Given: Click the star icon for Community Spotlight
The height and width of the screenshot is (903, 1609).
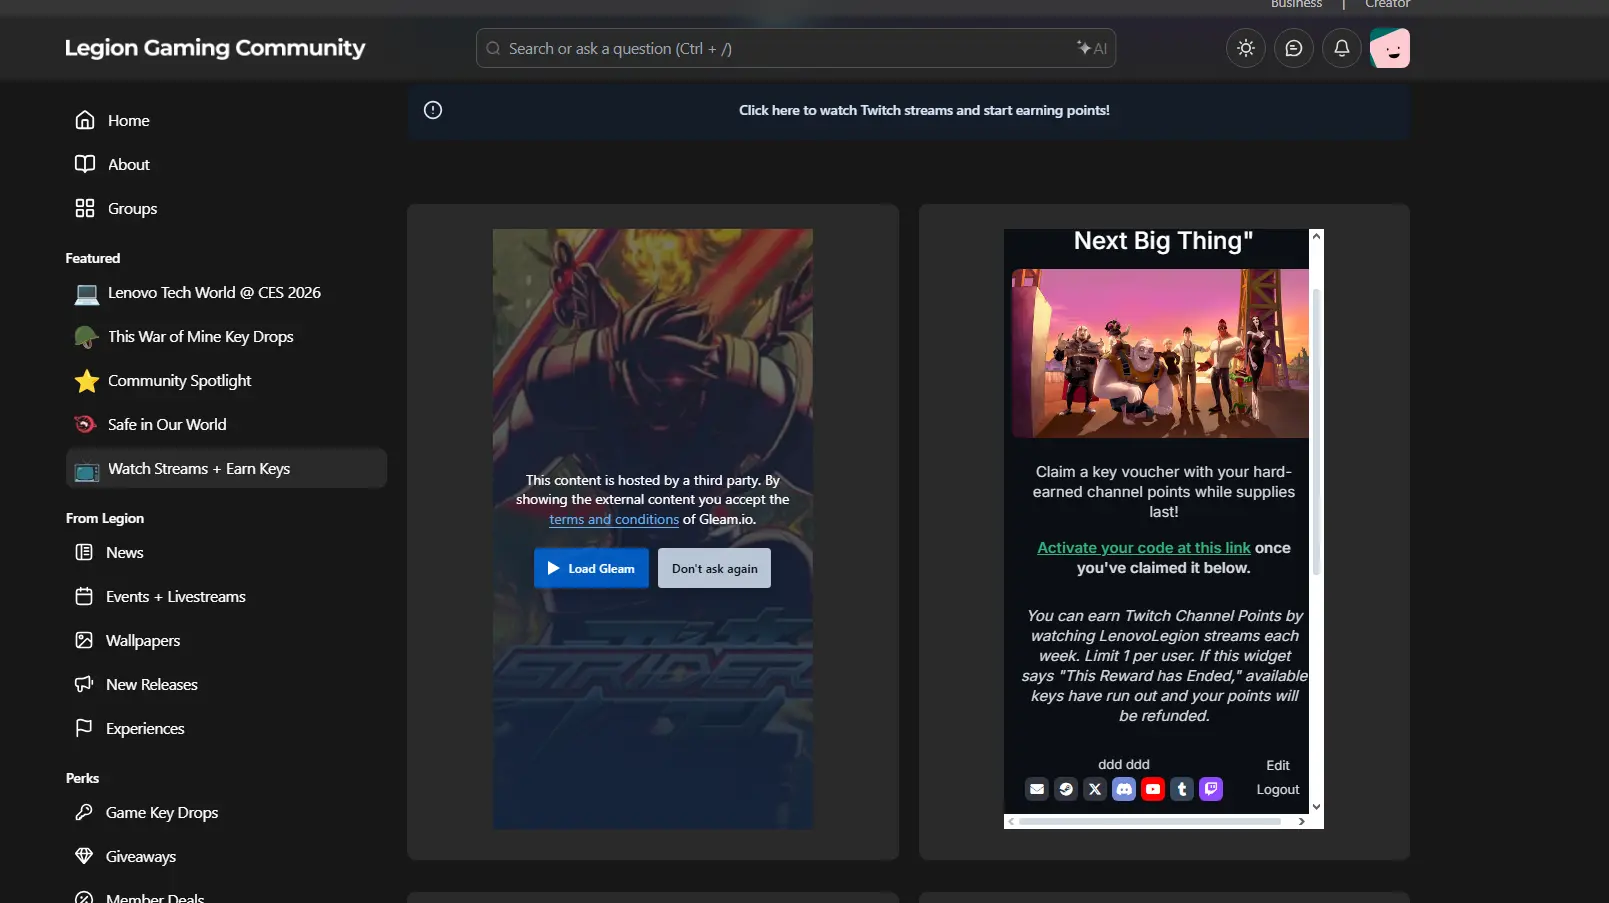Looking at the screenshot, I should click(x=87, y=381).
